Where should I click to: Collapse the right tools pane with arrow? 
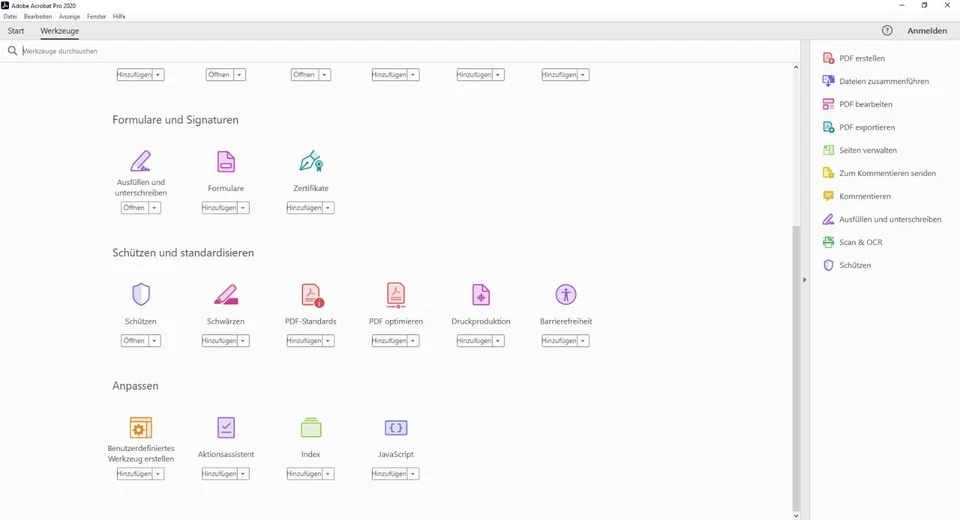pyautogui.click(x=804, y=280)
